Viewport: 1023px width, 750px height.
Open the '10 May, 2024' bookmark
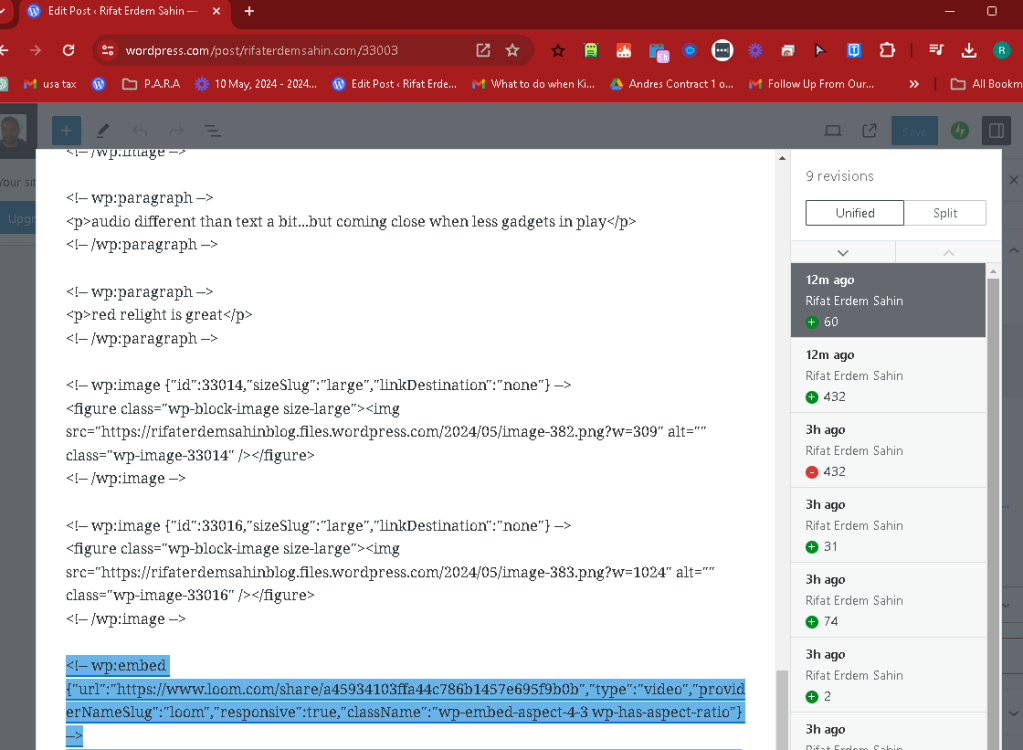(256, 83)
